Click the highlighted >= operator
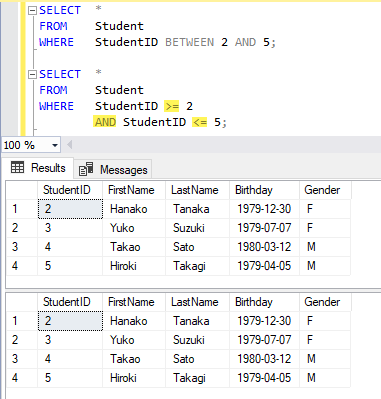Screen dimensions: 381x399 coord(172,106)
